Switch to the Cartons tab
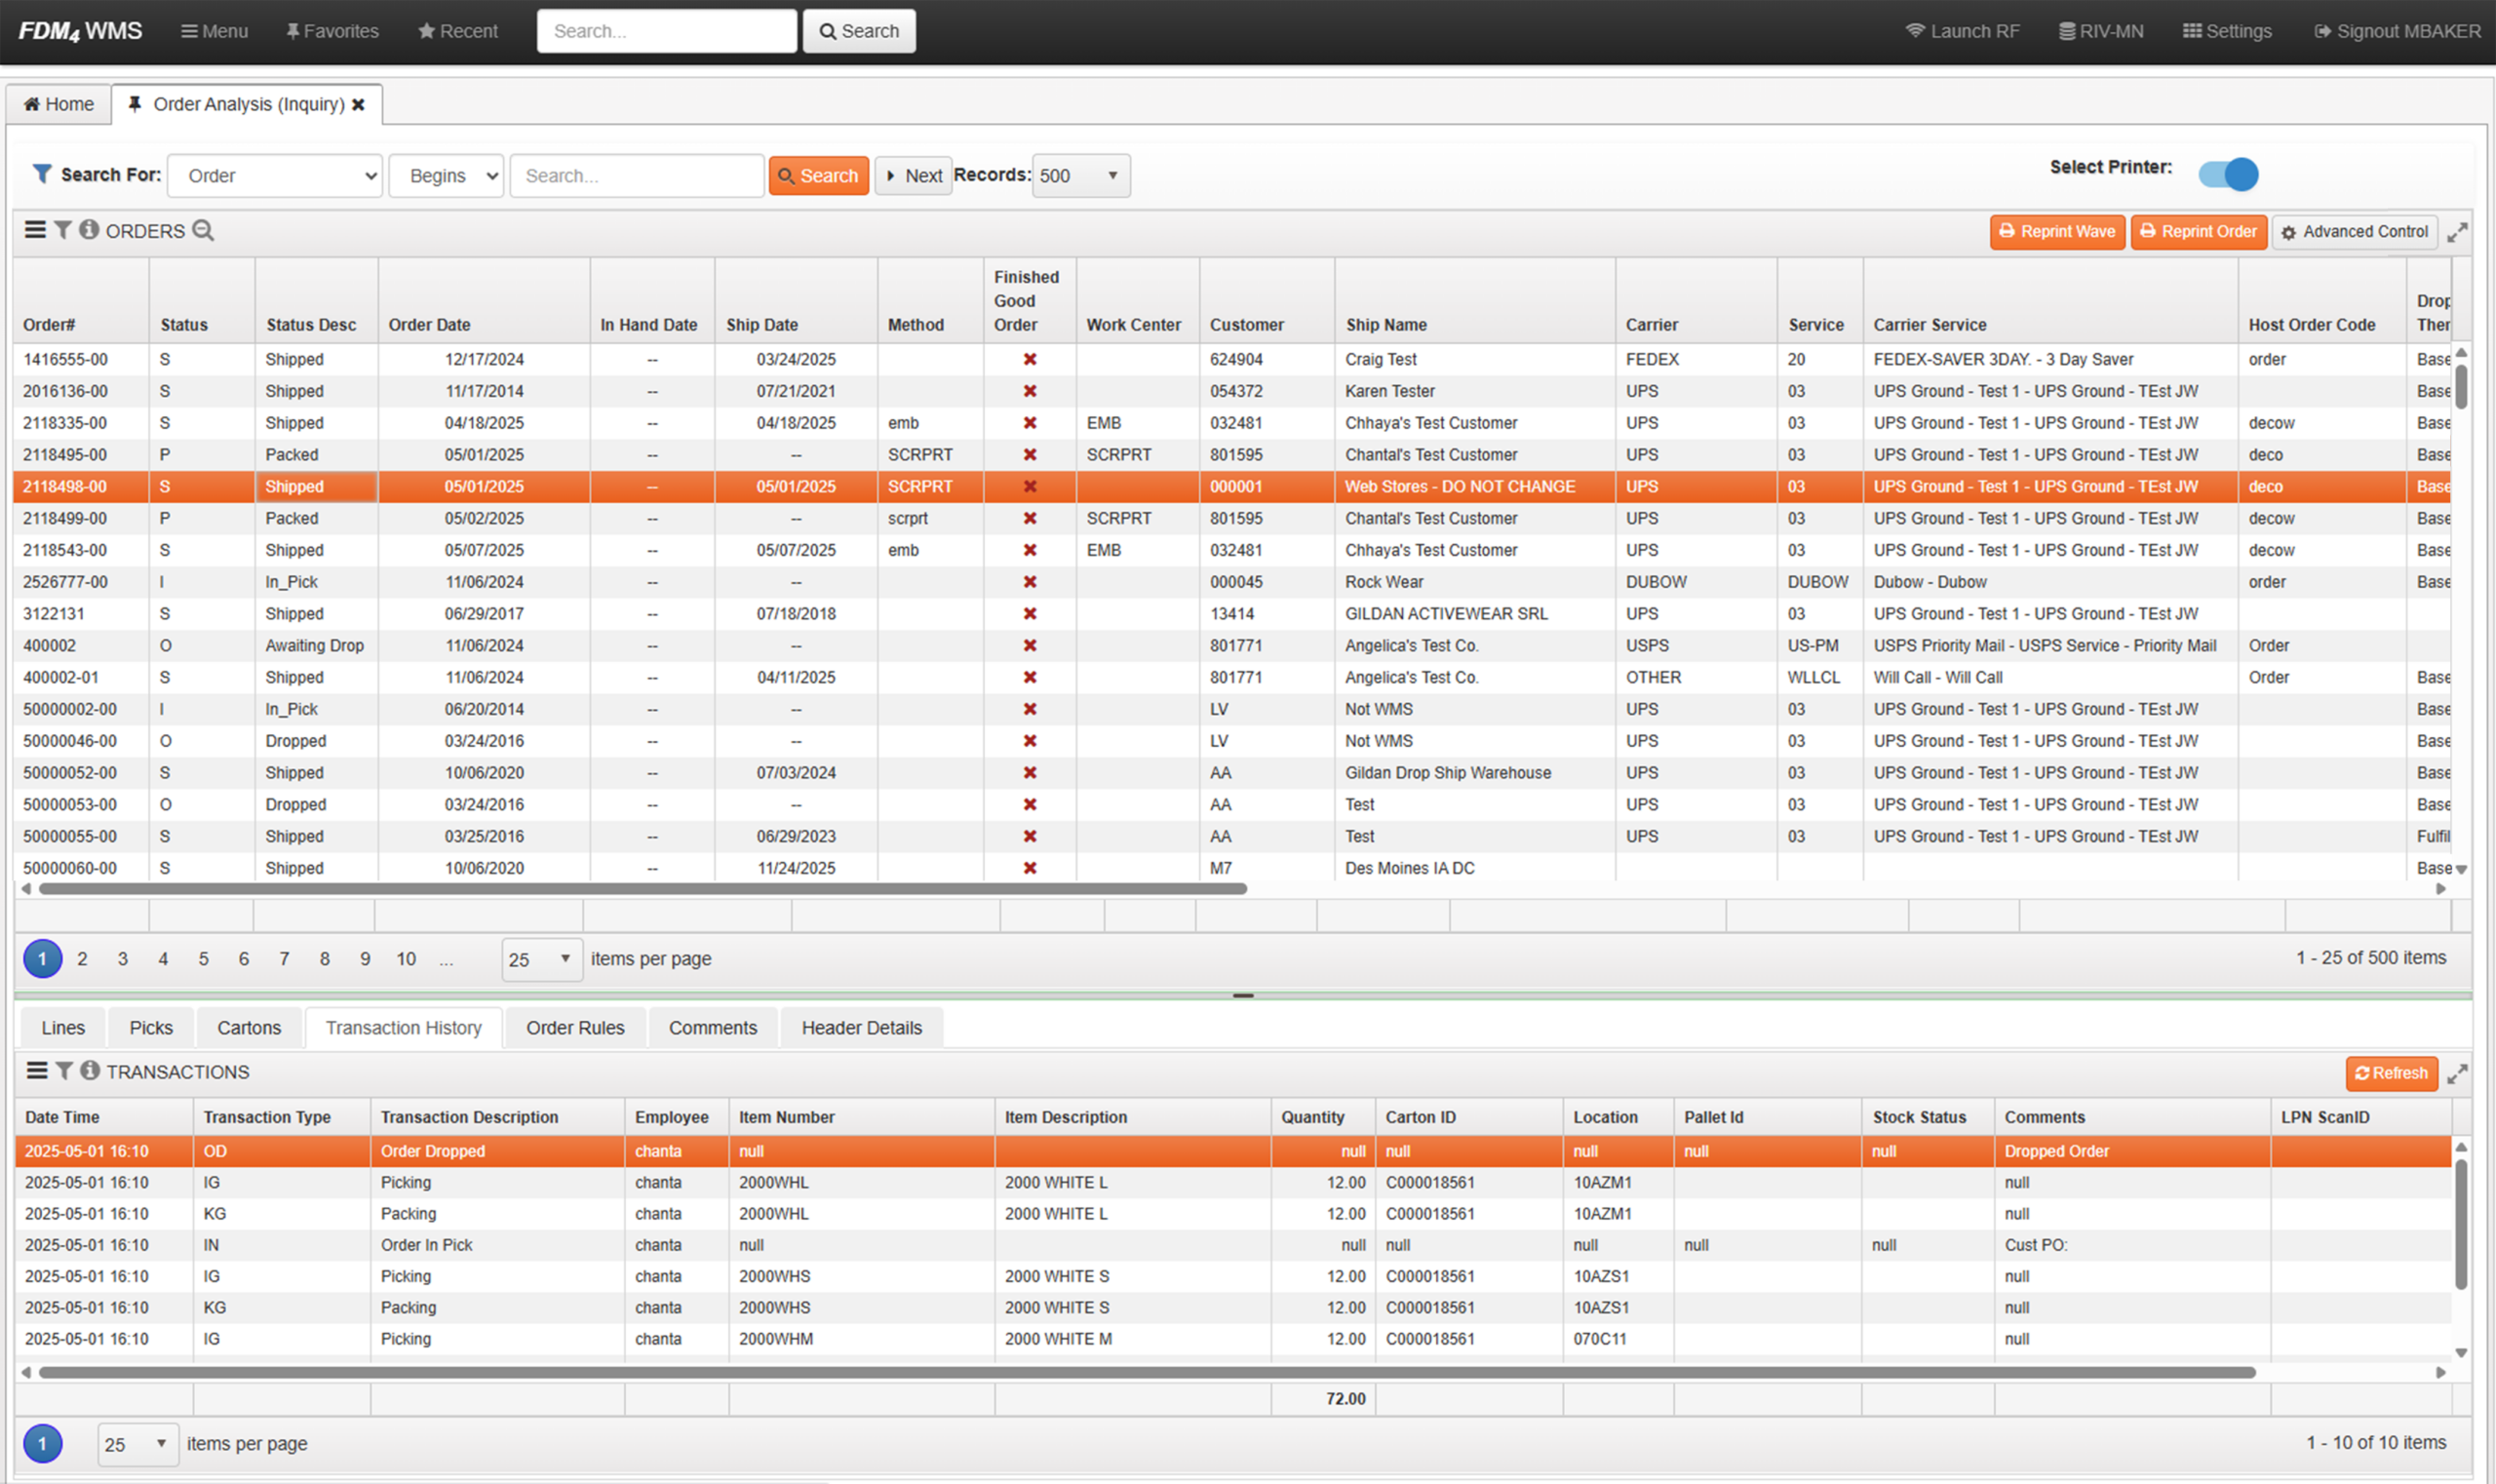This screenshot has height=1484, width=2496. [x=249, y=1028]
